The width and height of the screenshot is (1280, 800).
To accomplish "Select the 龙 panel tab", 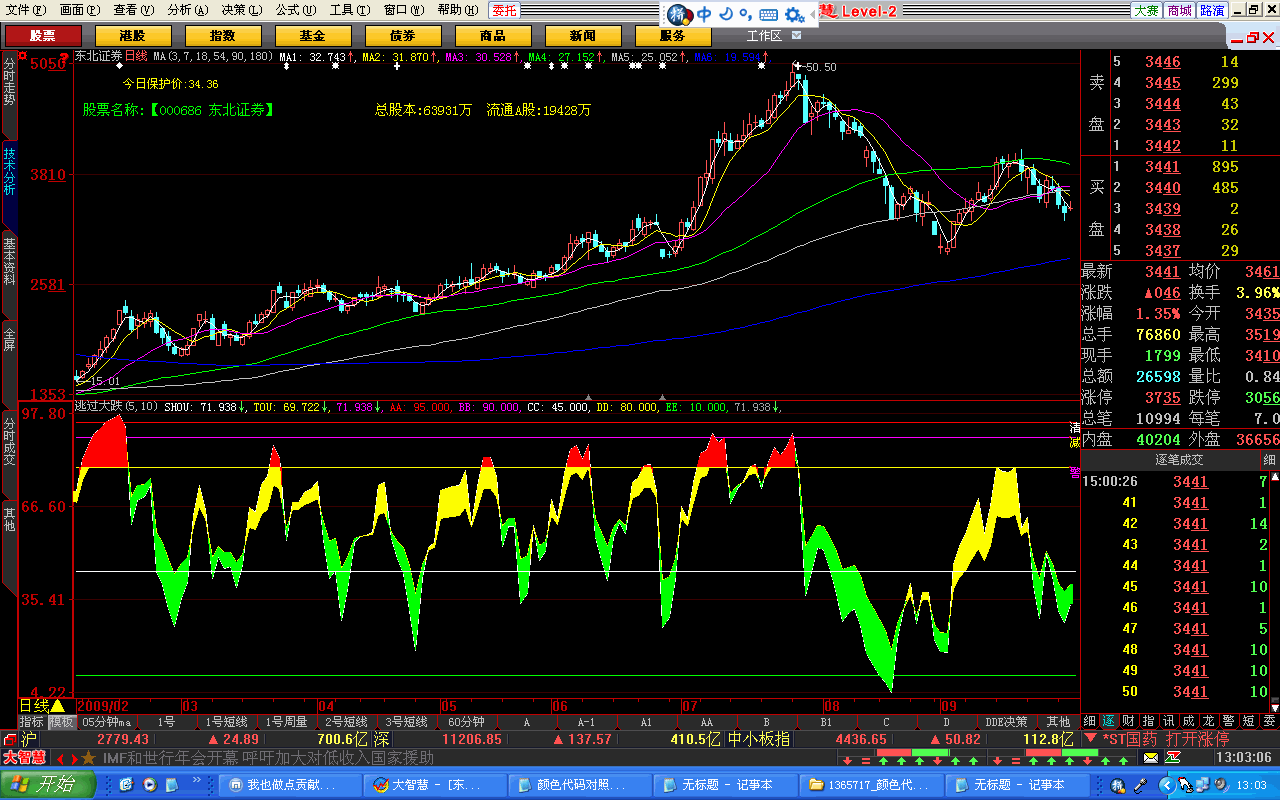I will pos(1208,721).
